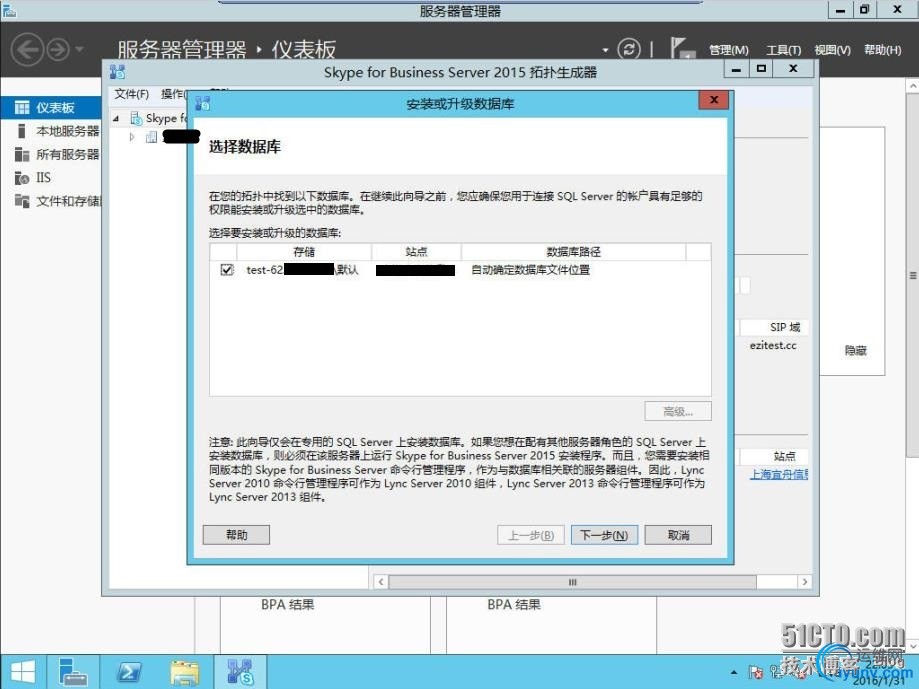This screenshot has width=919, height=689.
Task: Click Cancel (取消) button in wizard
Action: (678, 535)
